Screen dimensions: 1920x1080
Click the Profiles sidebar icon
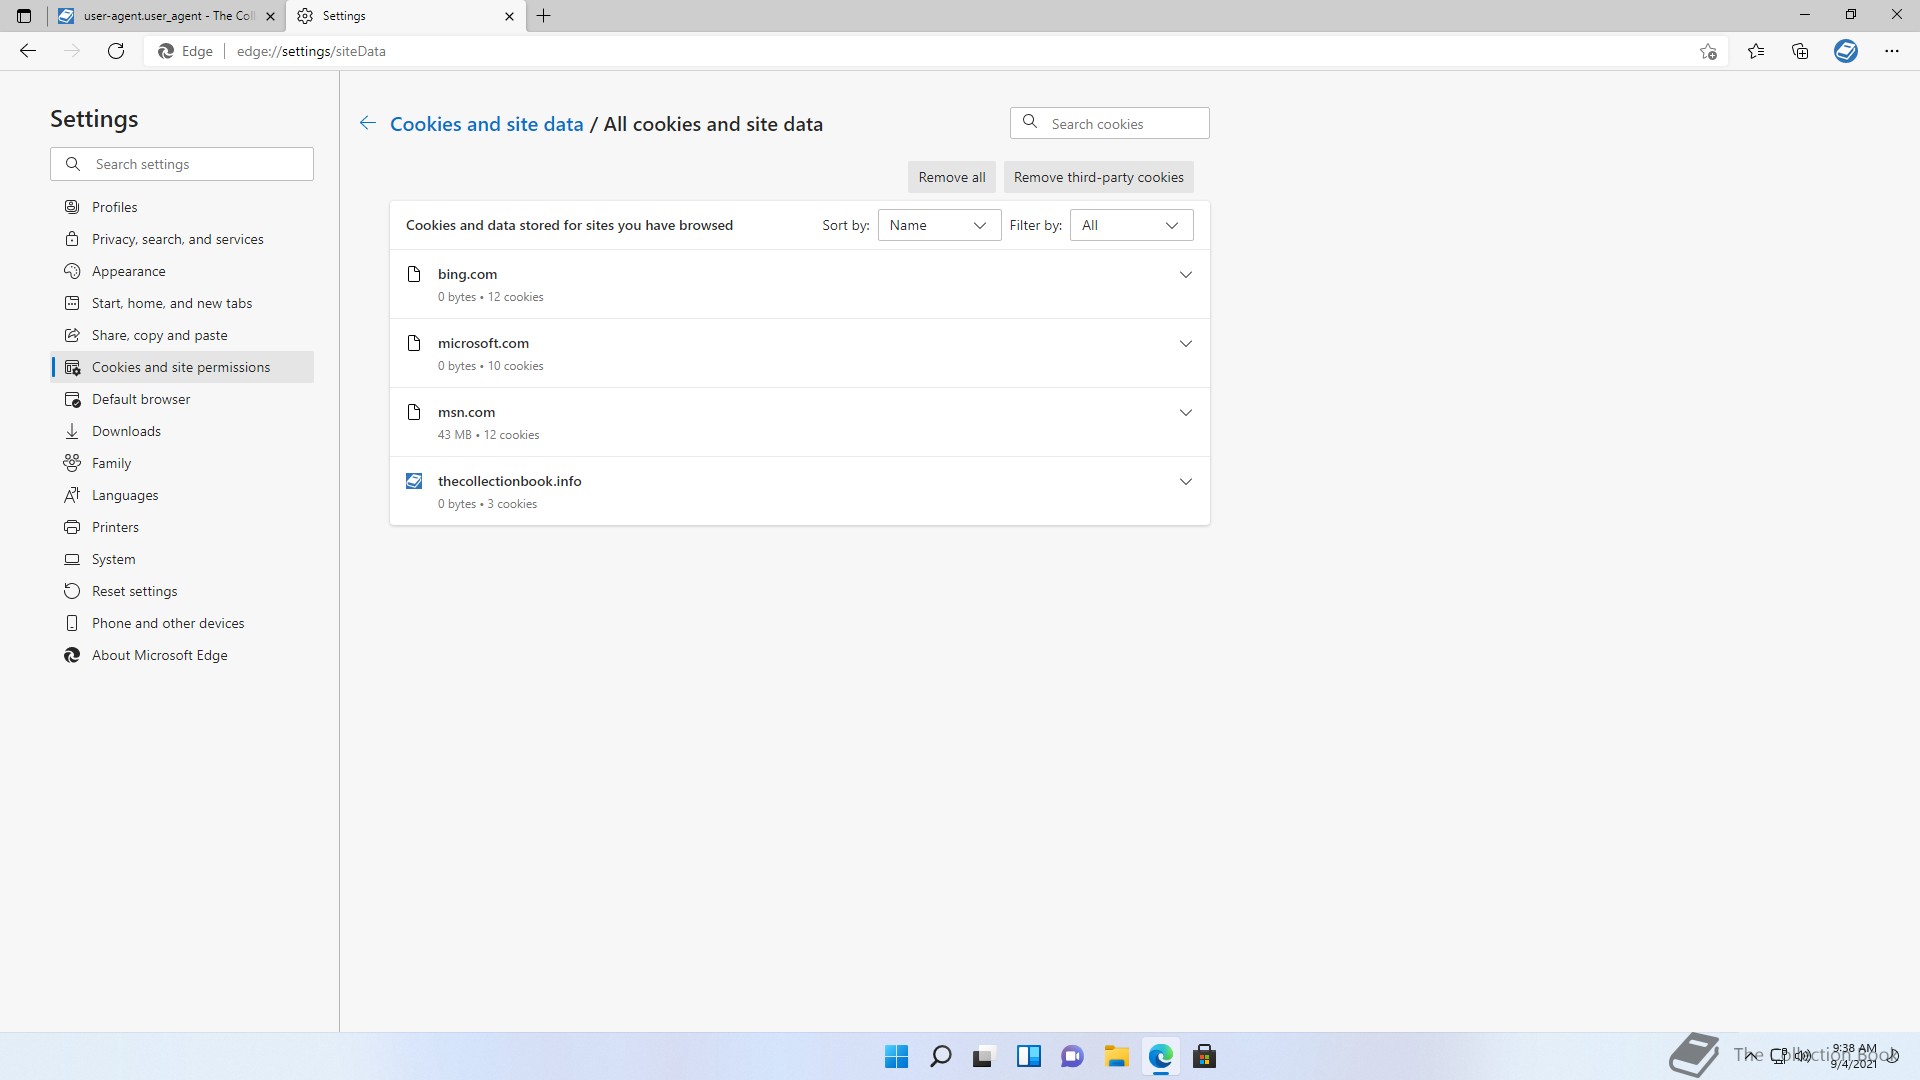(72, 207)
